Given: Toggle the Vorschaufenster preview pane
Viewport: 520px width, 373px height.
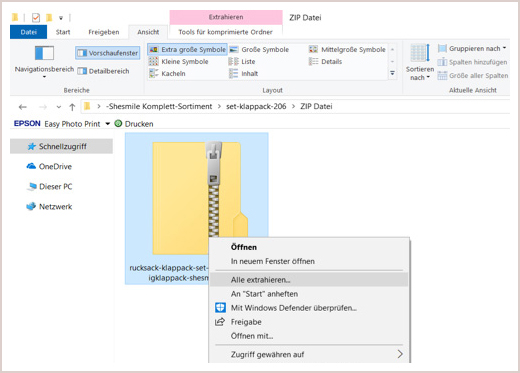Looking at the screenshot, I should pyautogui.click(x=108, y=53).
